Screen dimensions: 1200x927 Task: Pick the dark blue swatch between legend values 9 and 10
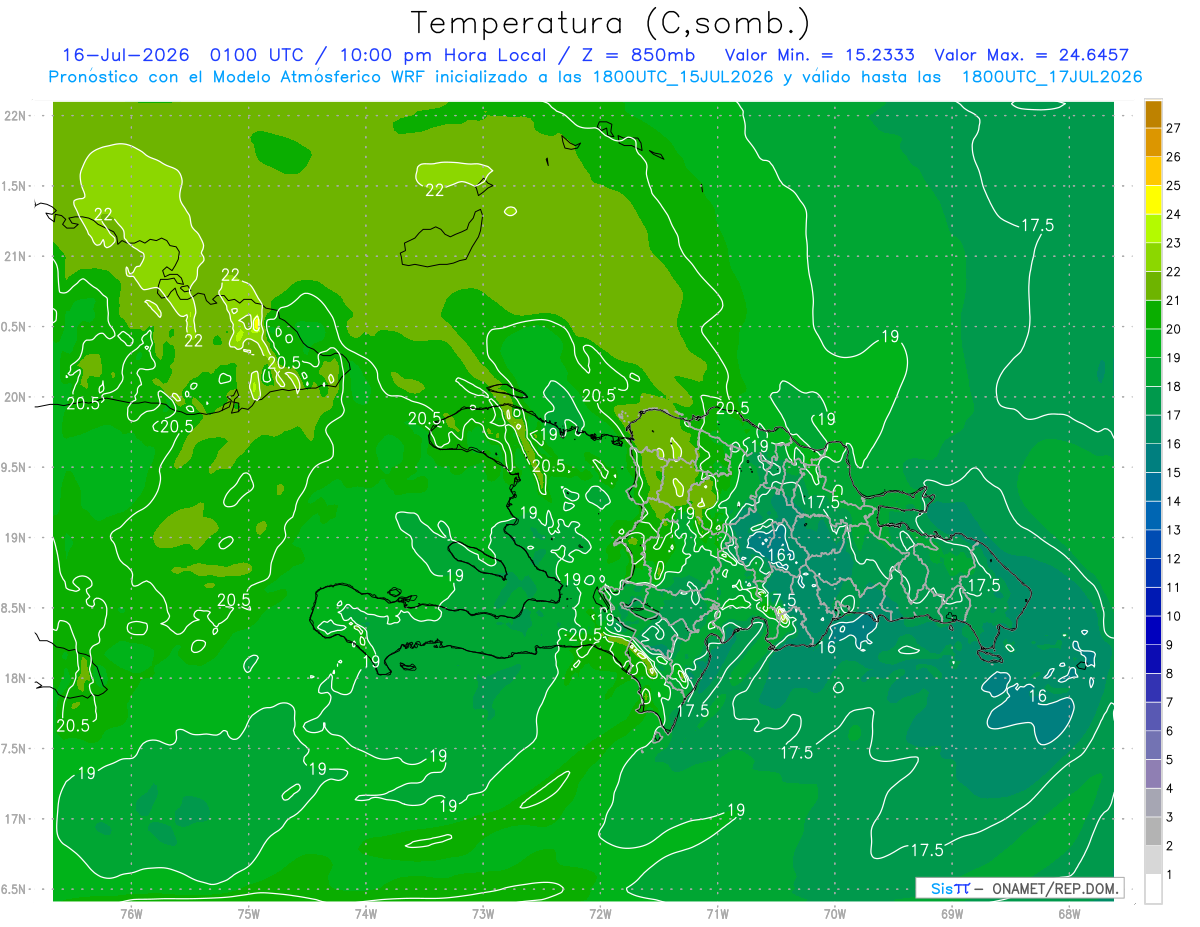pyautogui.click(x=1154, y=631)
